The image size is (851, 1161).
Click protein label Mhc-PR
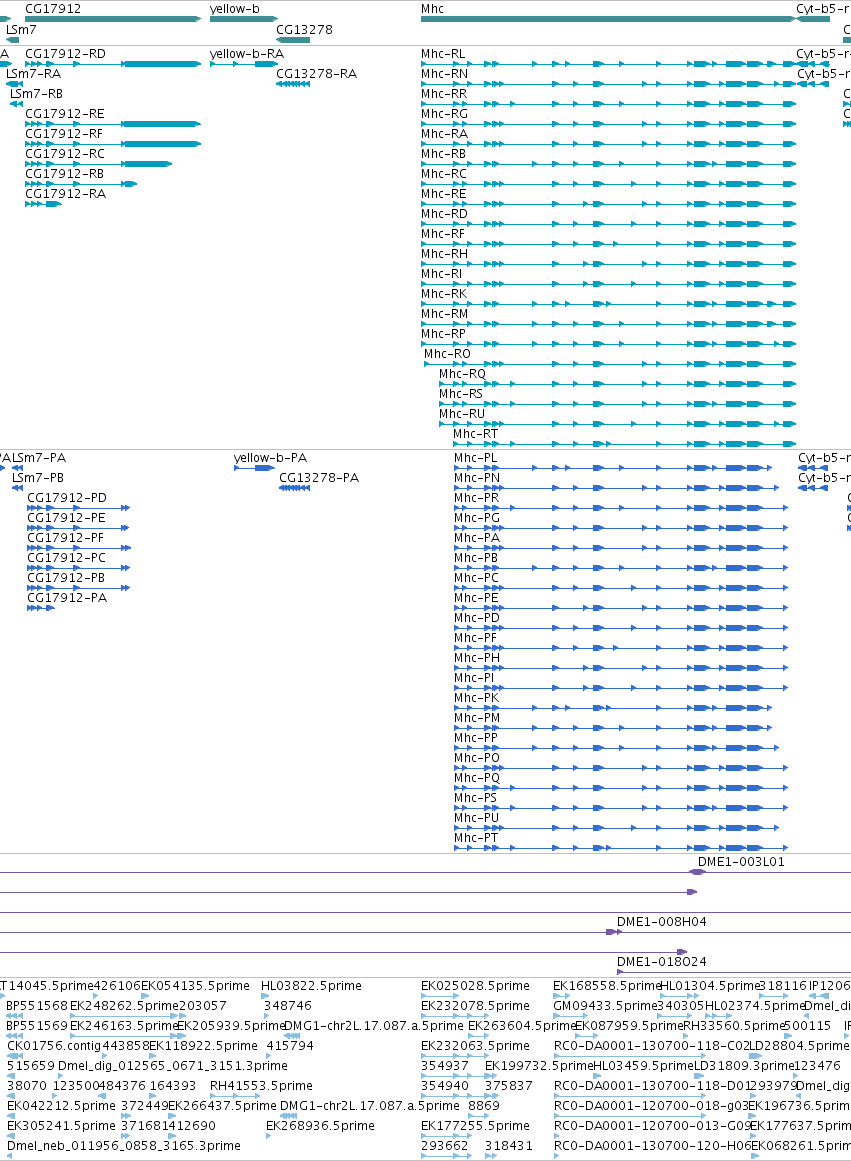(x=477, y=498)
